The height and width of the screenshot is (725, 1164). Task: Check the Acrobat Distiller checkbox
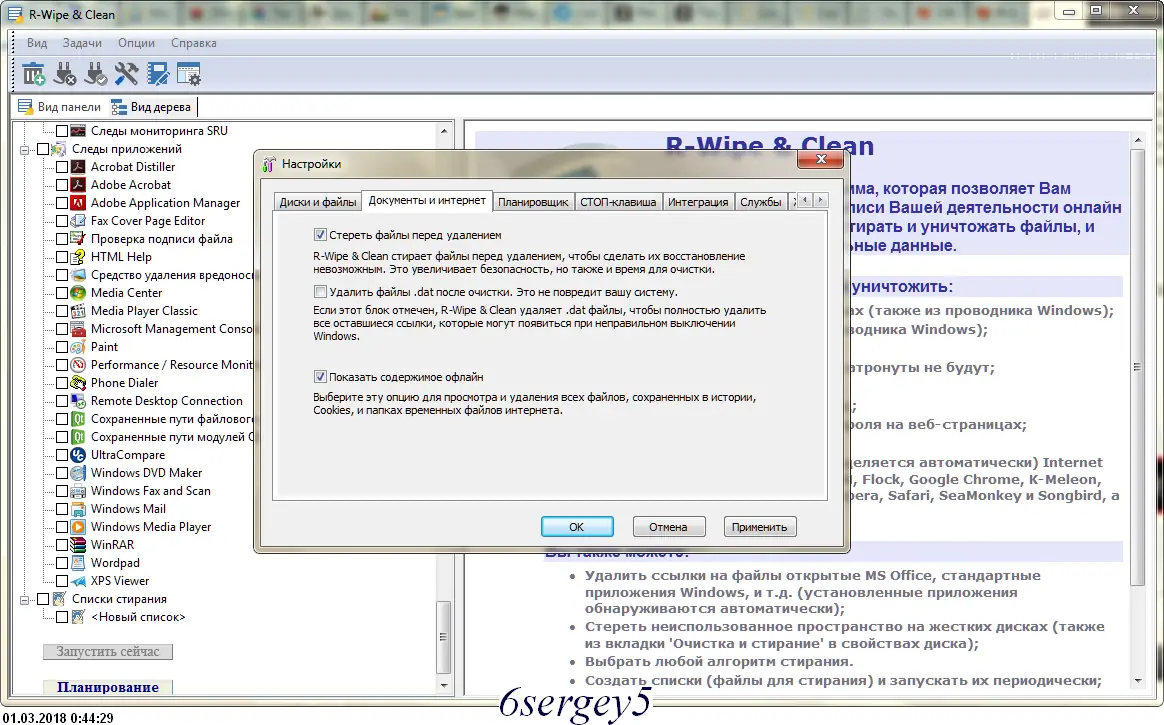62,167
